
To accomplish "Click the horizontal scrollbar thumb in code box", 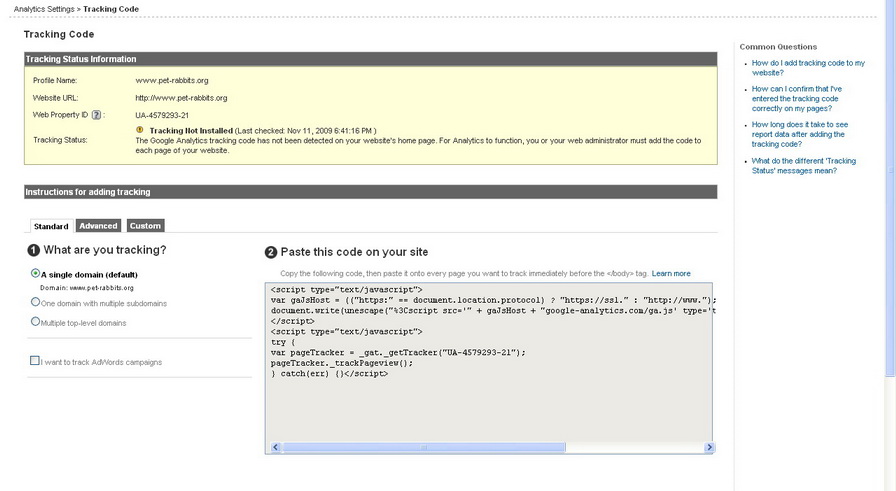I will [x=424, y=447].
